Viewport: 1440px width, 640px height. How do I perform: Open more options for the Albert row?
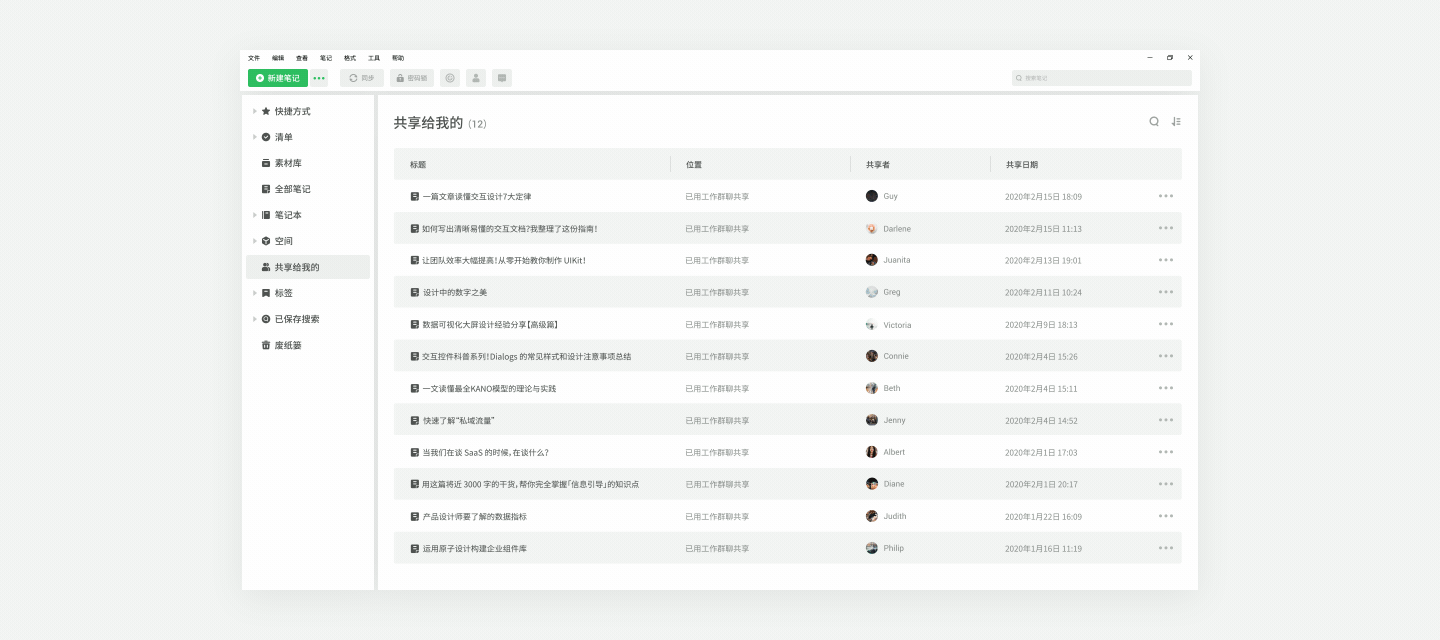click(x=1166, y=452)
